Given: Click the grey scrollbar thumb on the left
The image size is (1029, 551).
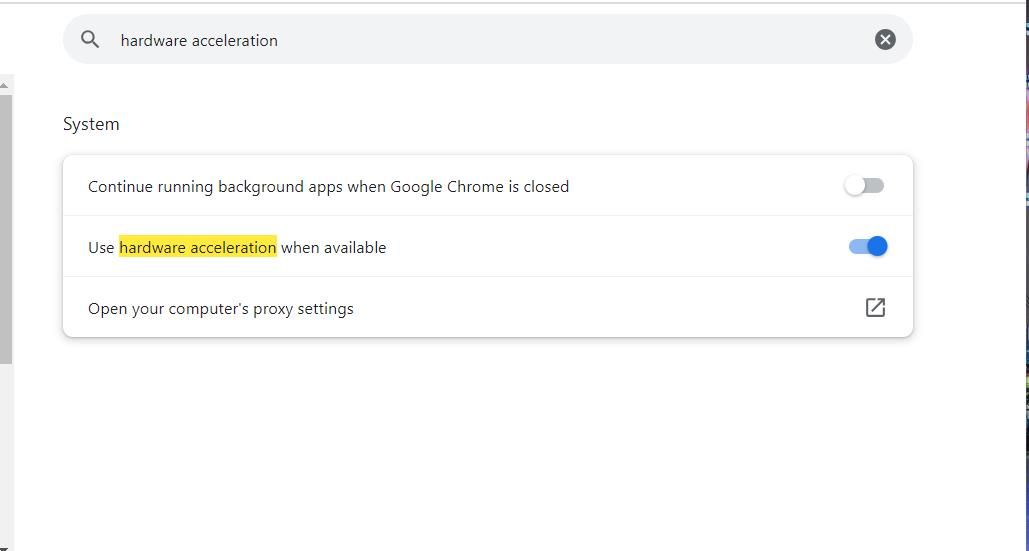Looking at the screenshot, I should pos(5,230).
